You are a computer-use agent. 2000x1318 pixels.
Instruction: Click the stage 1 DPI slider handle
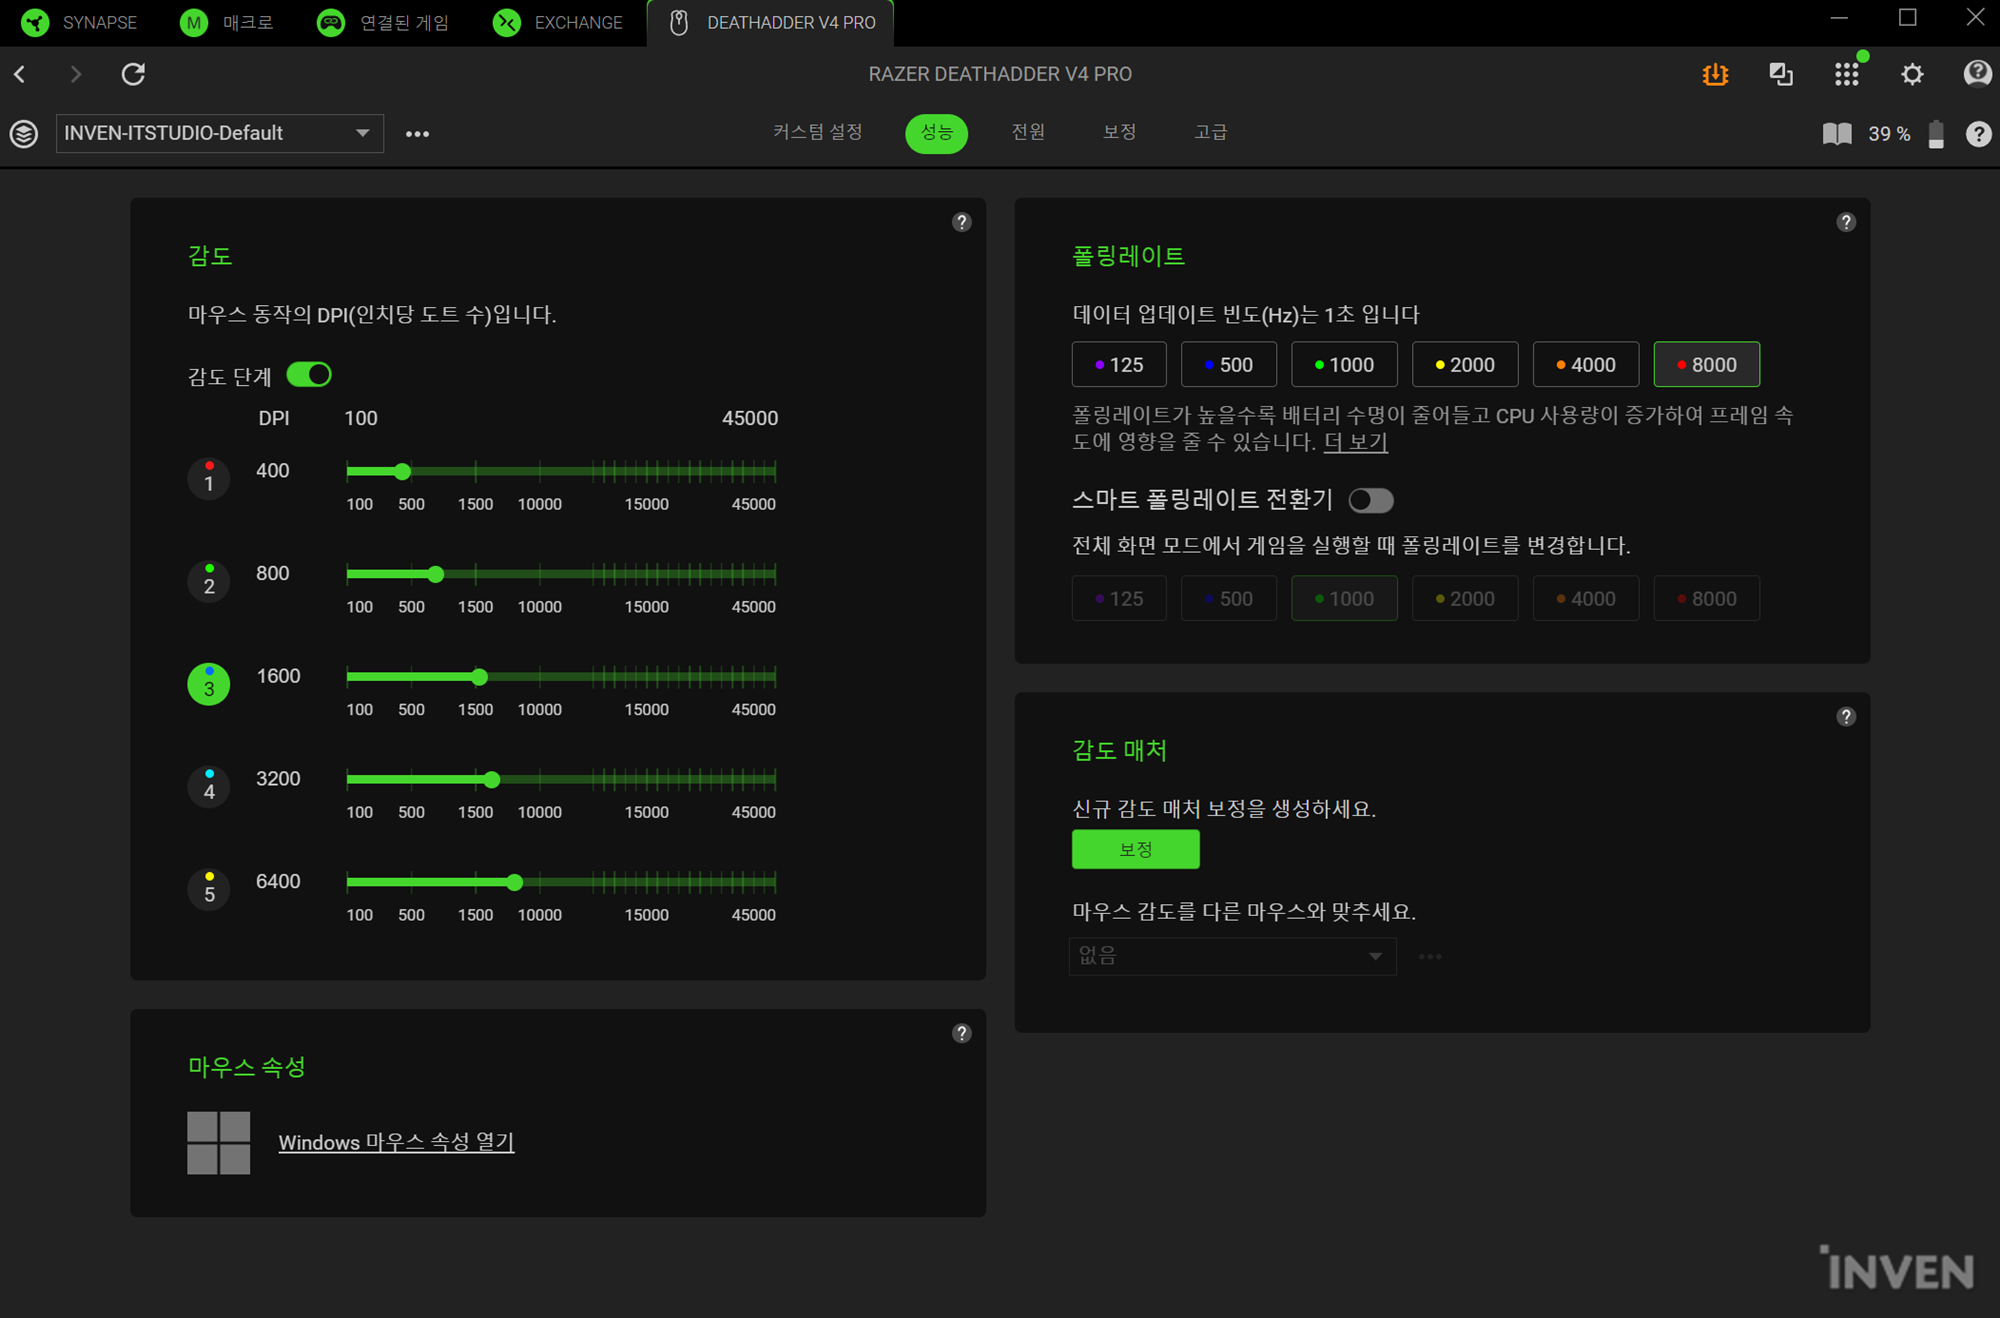click(x=402, y=471)
